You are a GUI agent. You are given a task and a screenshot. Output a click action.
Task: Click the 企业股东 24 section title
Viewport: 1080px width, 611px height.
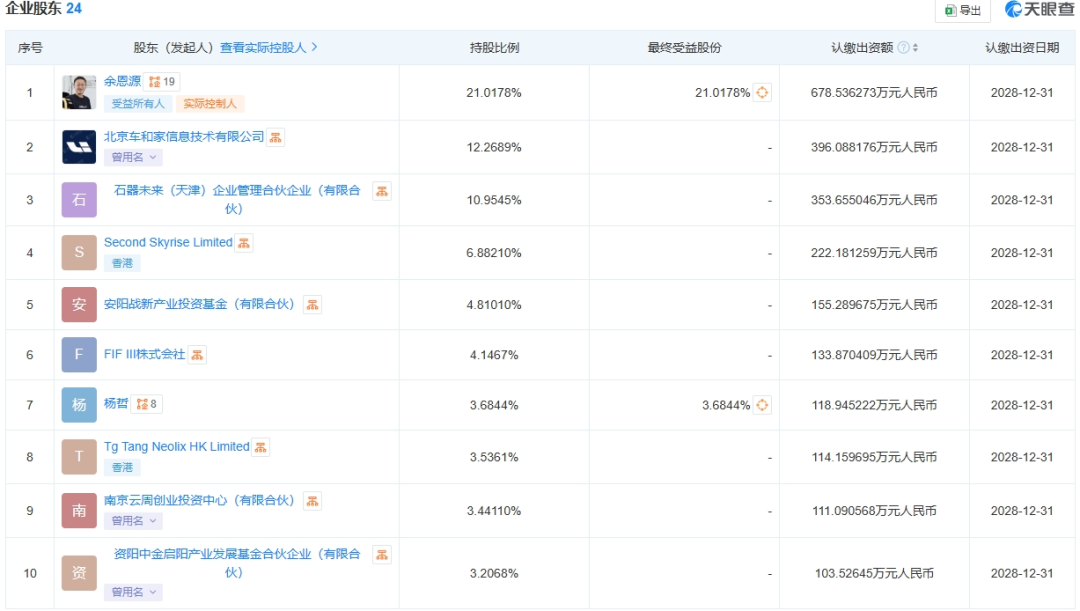click(x=43, y=9)
